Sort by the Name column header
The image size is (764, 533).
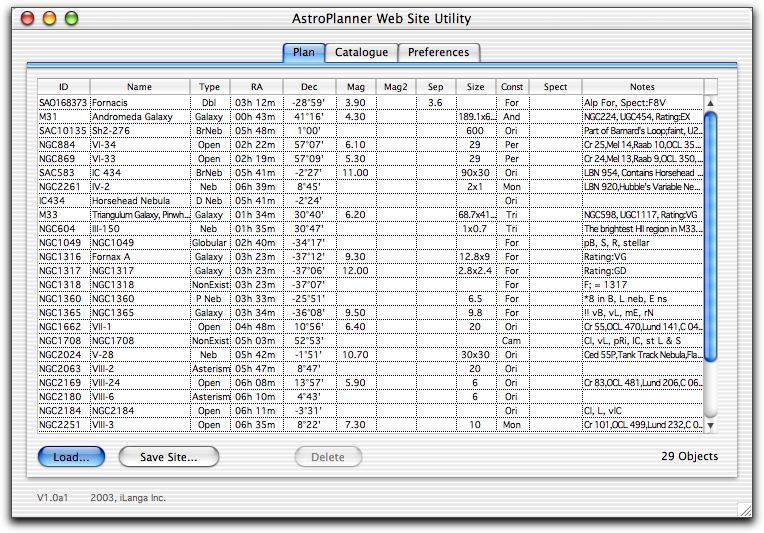(139, 87)
